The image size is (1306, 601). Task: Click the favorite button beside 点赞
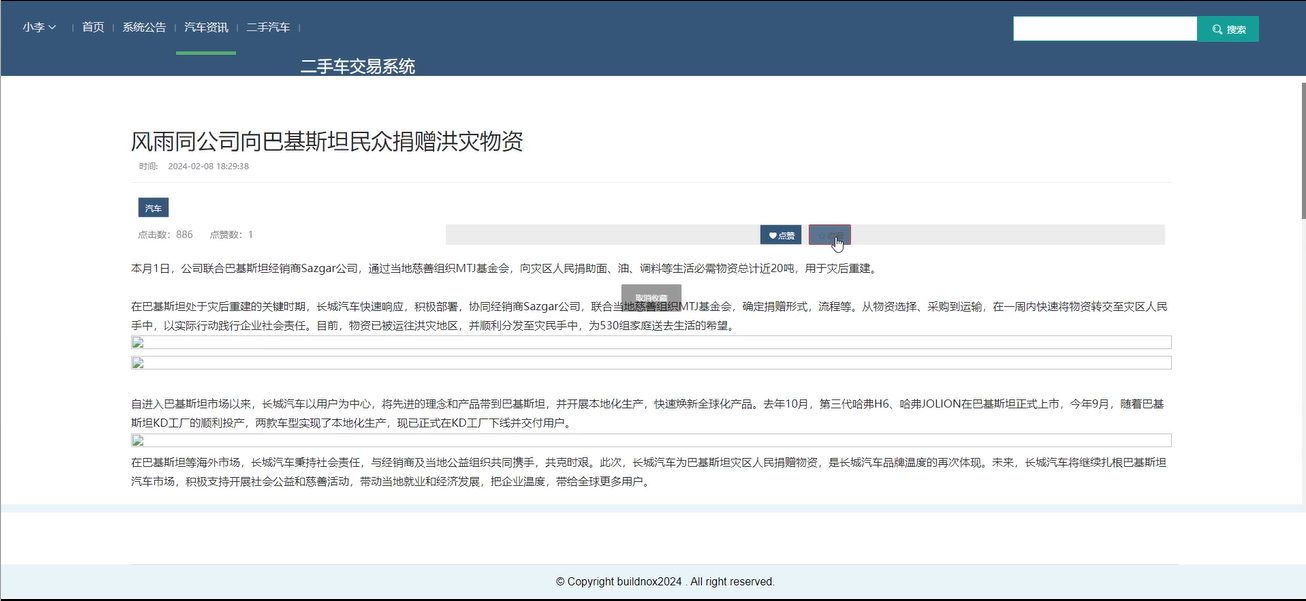(x=829, y=235)
